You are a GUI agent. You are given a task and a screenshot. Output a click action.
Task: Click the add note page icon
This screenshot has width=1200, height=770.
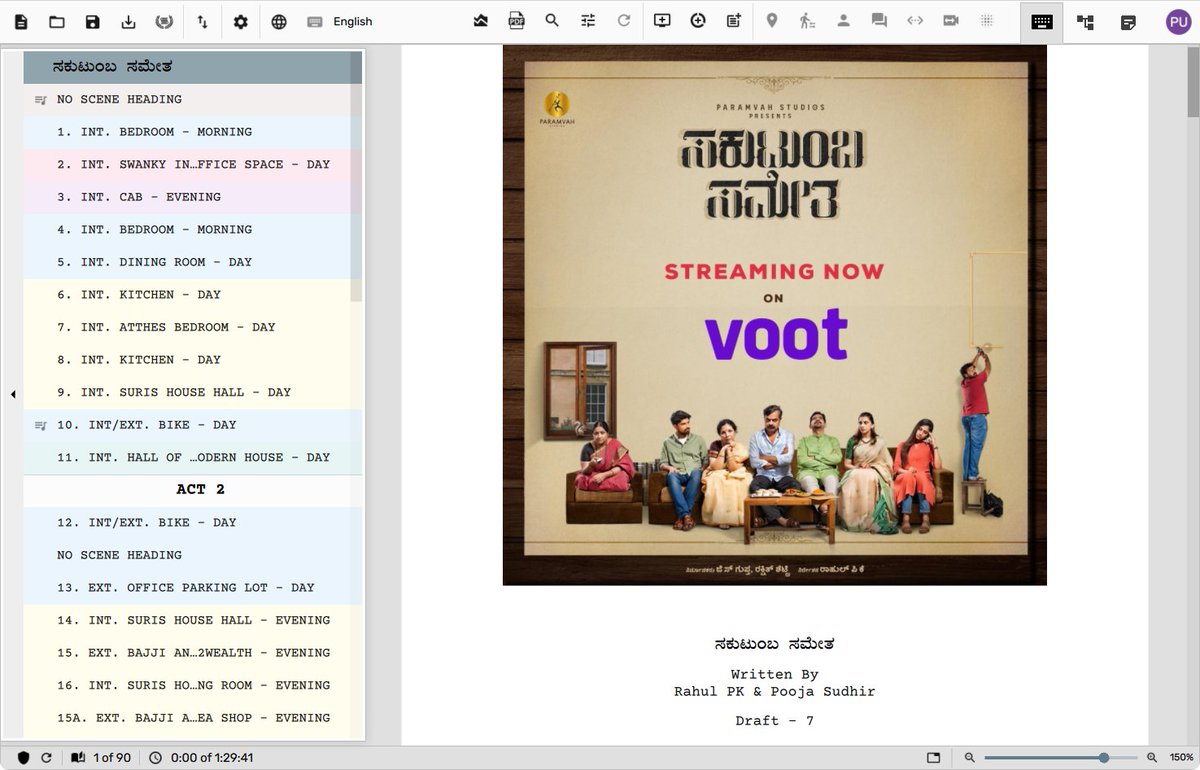pos(734,20)
